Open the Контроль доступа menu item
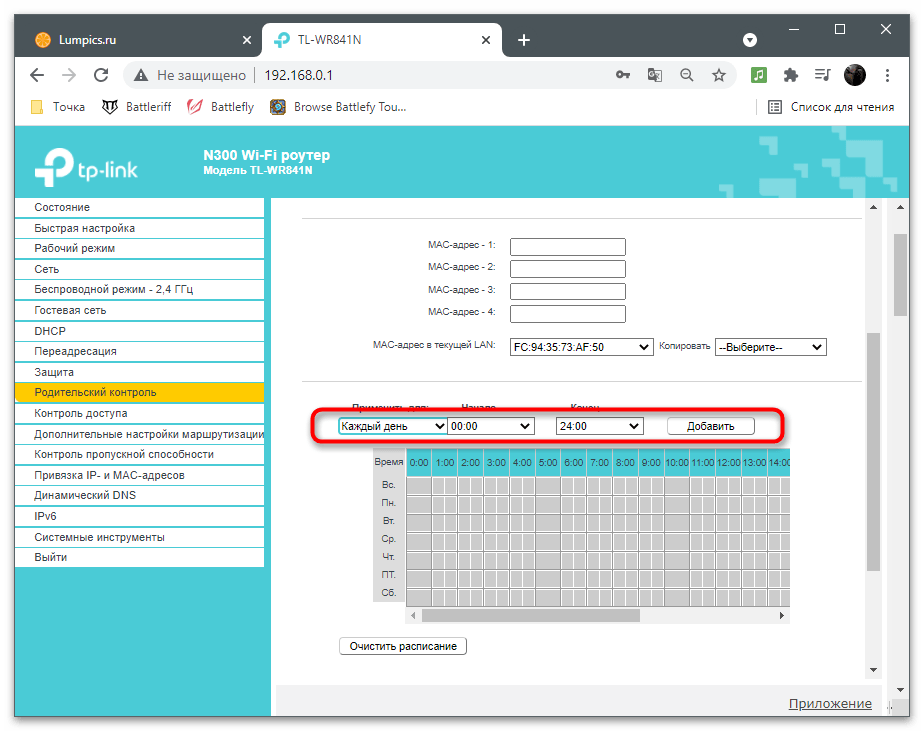The height and width of the screenshot is (731, 924). pyautogui.click(x=139, y=413)
